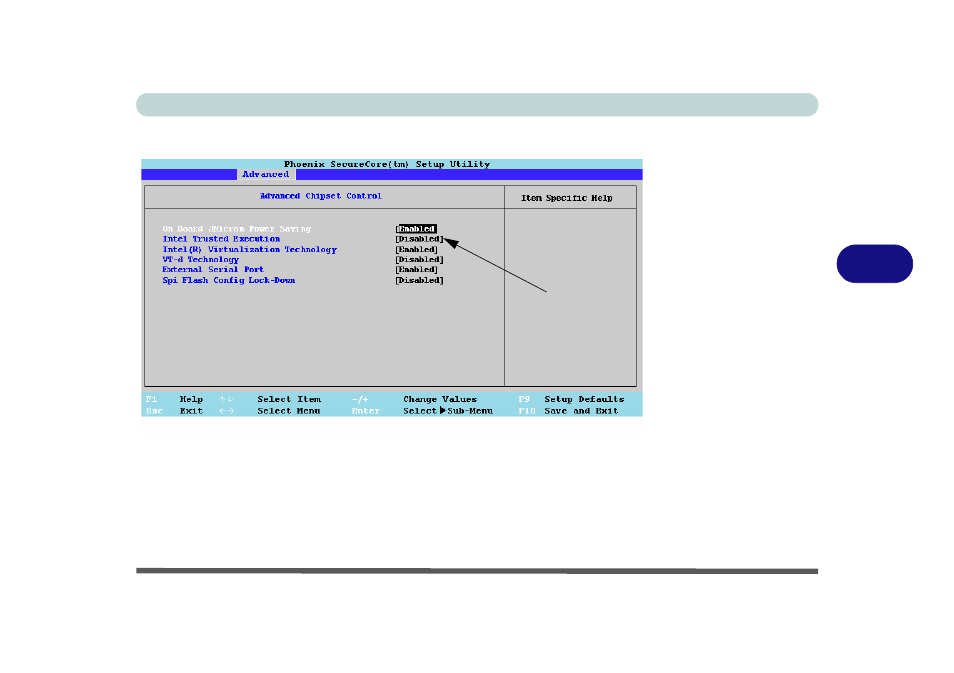Screen dimensions: 954x673
Task: Select Intel(R) Virtualization Technology option
Action: [249, 249]
